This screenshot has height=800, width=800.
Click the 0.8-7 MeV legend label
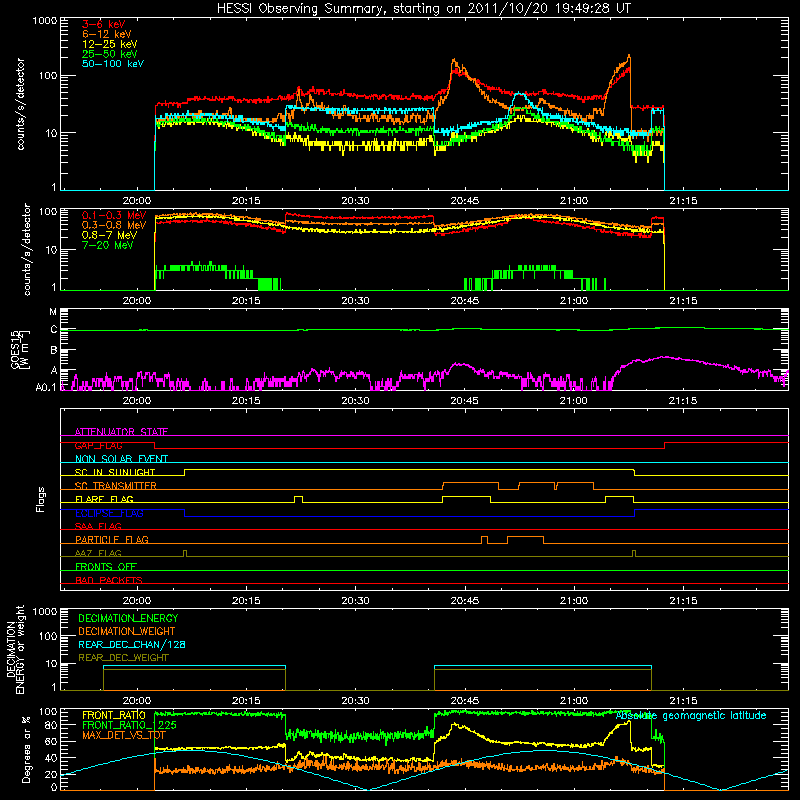[109, 235]
